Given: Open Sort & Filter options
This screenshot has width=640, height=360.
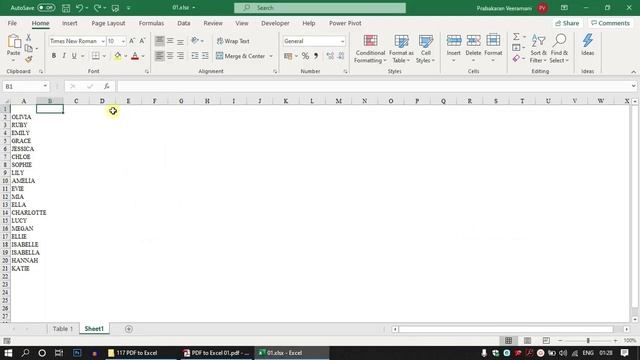Looking at the screenshot, I should pos(538,49).
